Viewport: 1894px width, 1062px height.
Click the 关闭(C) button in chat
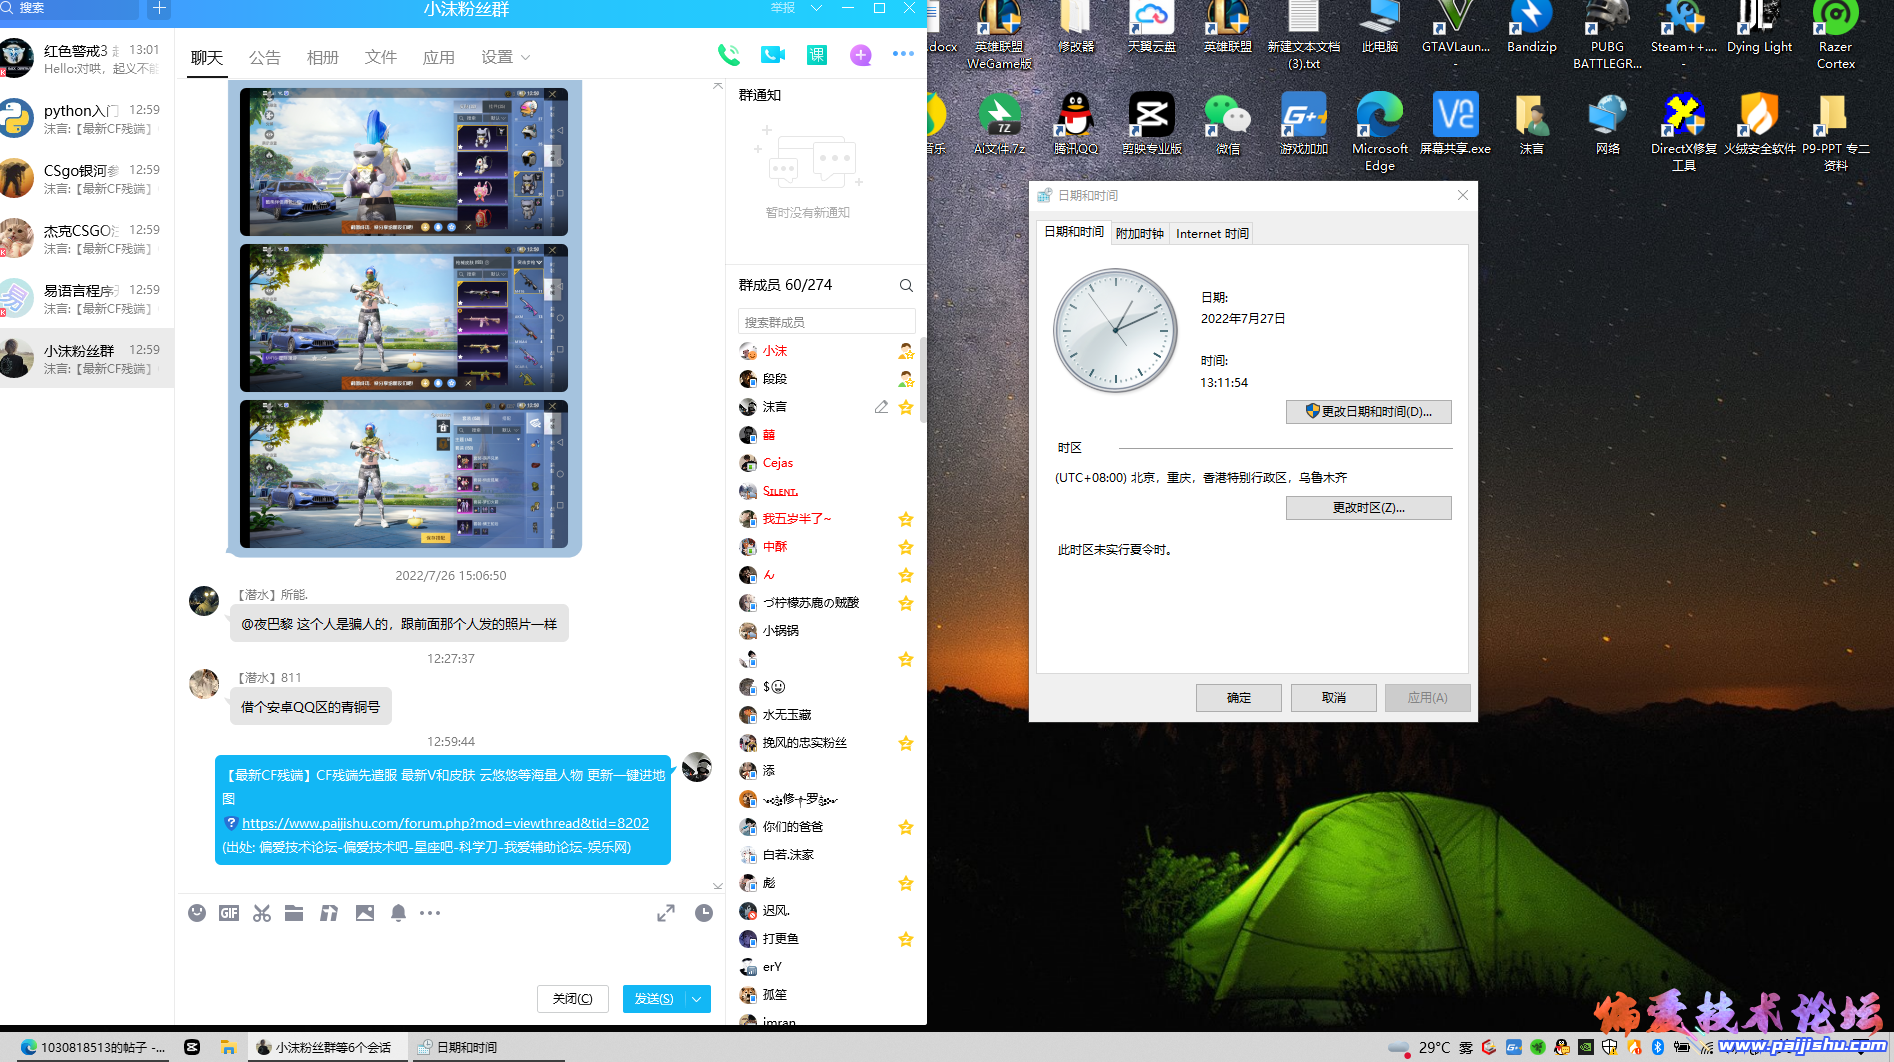(x=573, y=999)
